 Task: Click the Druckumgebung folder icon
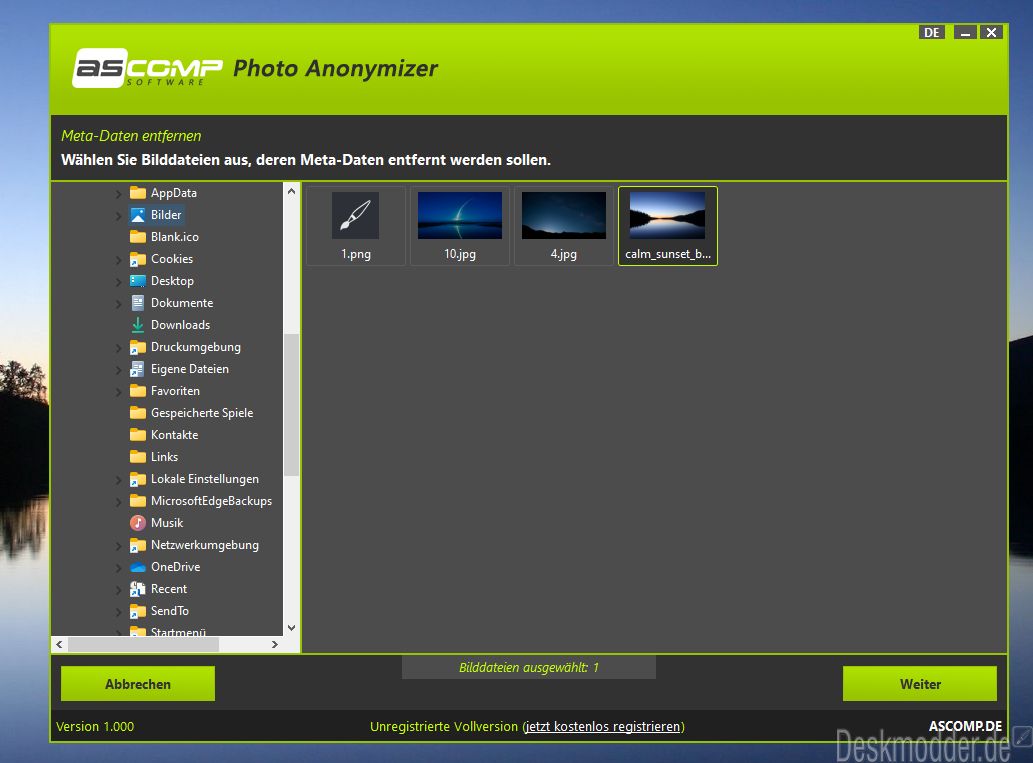point(138,347)
